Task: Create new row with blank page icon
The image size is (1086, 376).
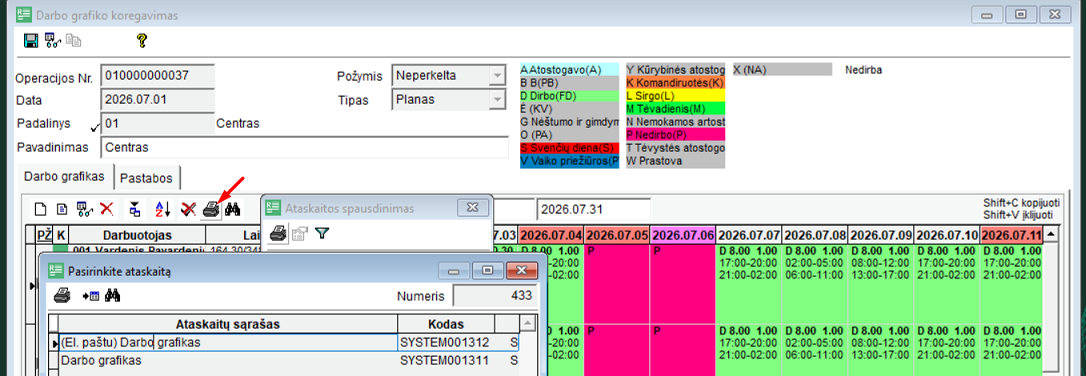Action: (x=41, y=208)
